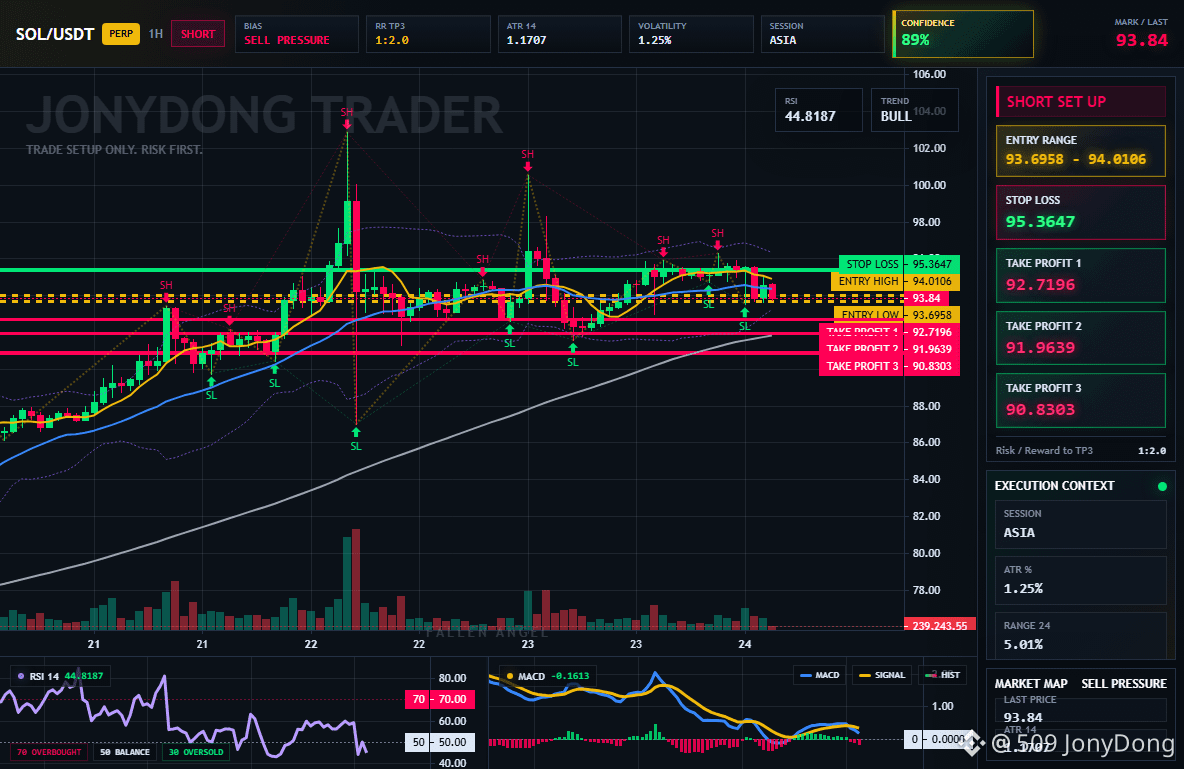
Task: Click the Session ASIA header card
Action: point(822,34)
